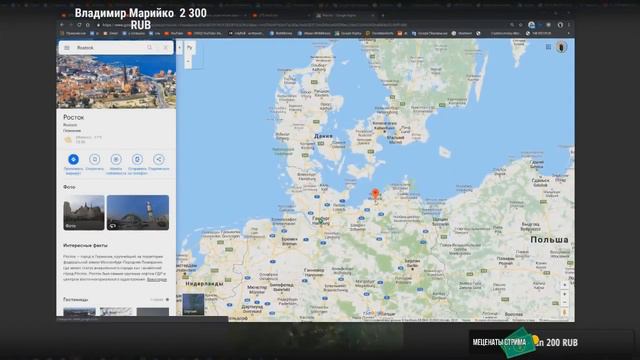
Task: Click the browser address bar
Action: (x=302, y=25)
